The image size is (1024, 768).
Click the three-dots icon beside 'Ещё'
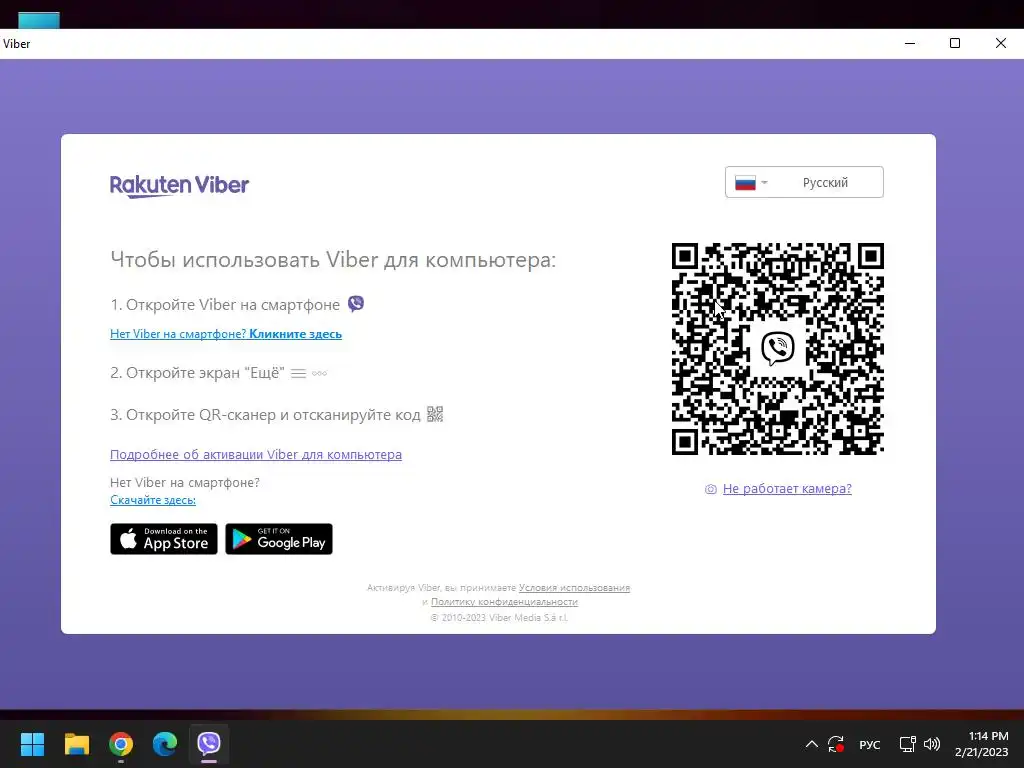[319, 374]
